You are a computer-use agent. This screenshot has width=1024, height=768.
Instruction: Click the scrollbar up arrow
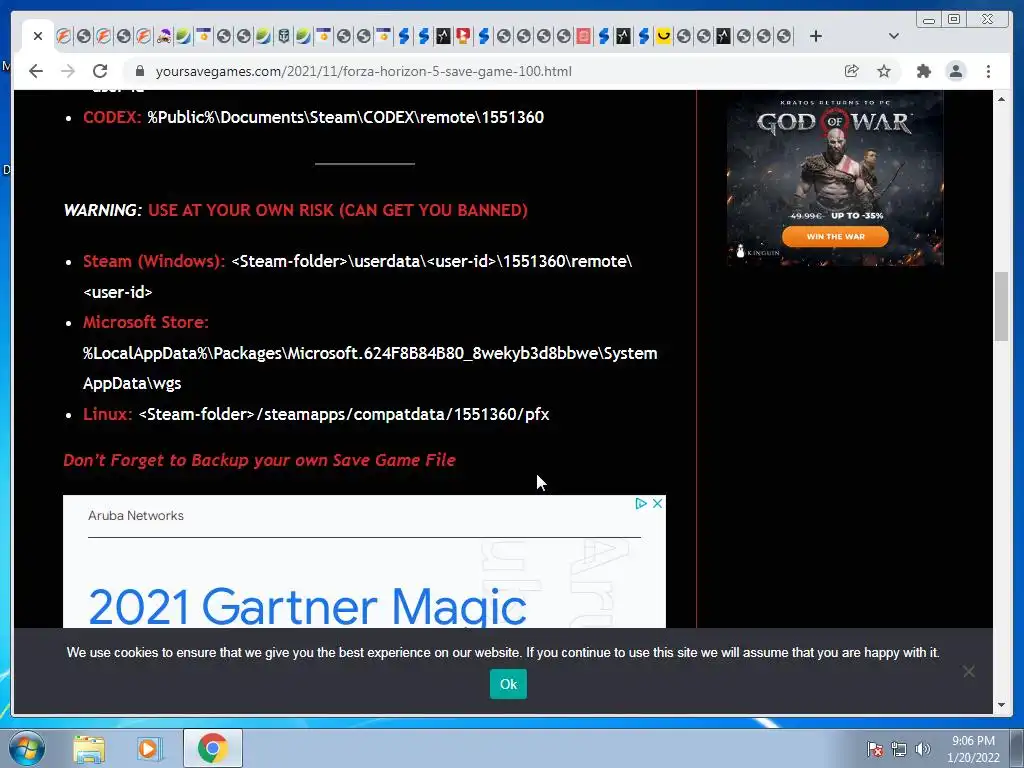pos(1001,99)
